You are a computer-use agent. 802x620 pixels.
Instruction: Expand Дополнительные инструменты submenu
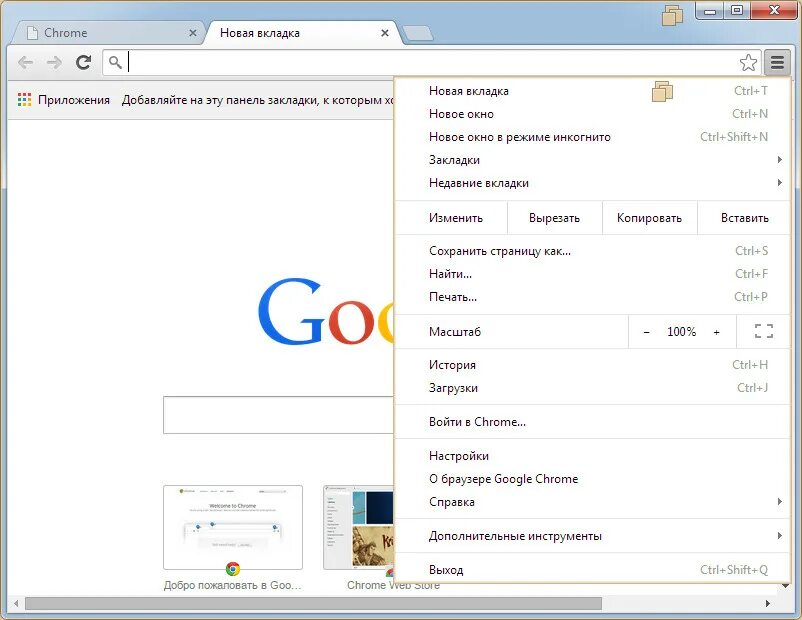(x=593, y=536)
